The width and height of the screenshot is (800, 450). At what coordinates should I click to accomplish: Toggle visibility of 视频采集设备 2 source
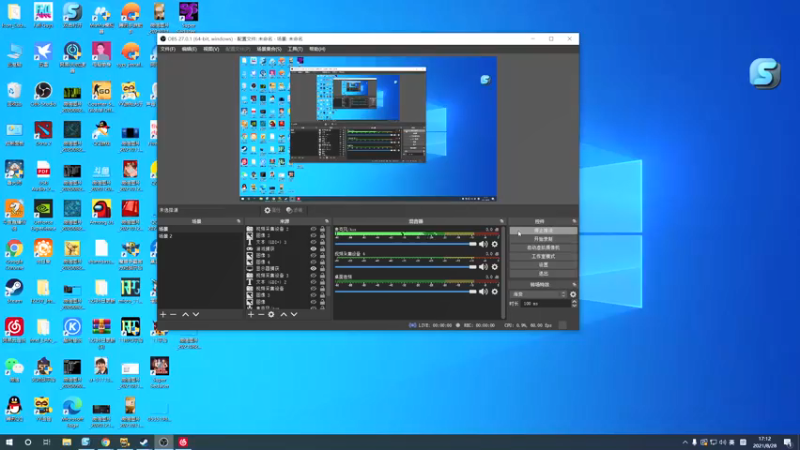[313, 229]
